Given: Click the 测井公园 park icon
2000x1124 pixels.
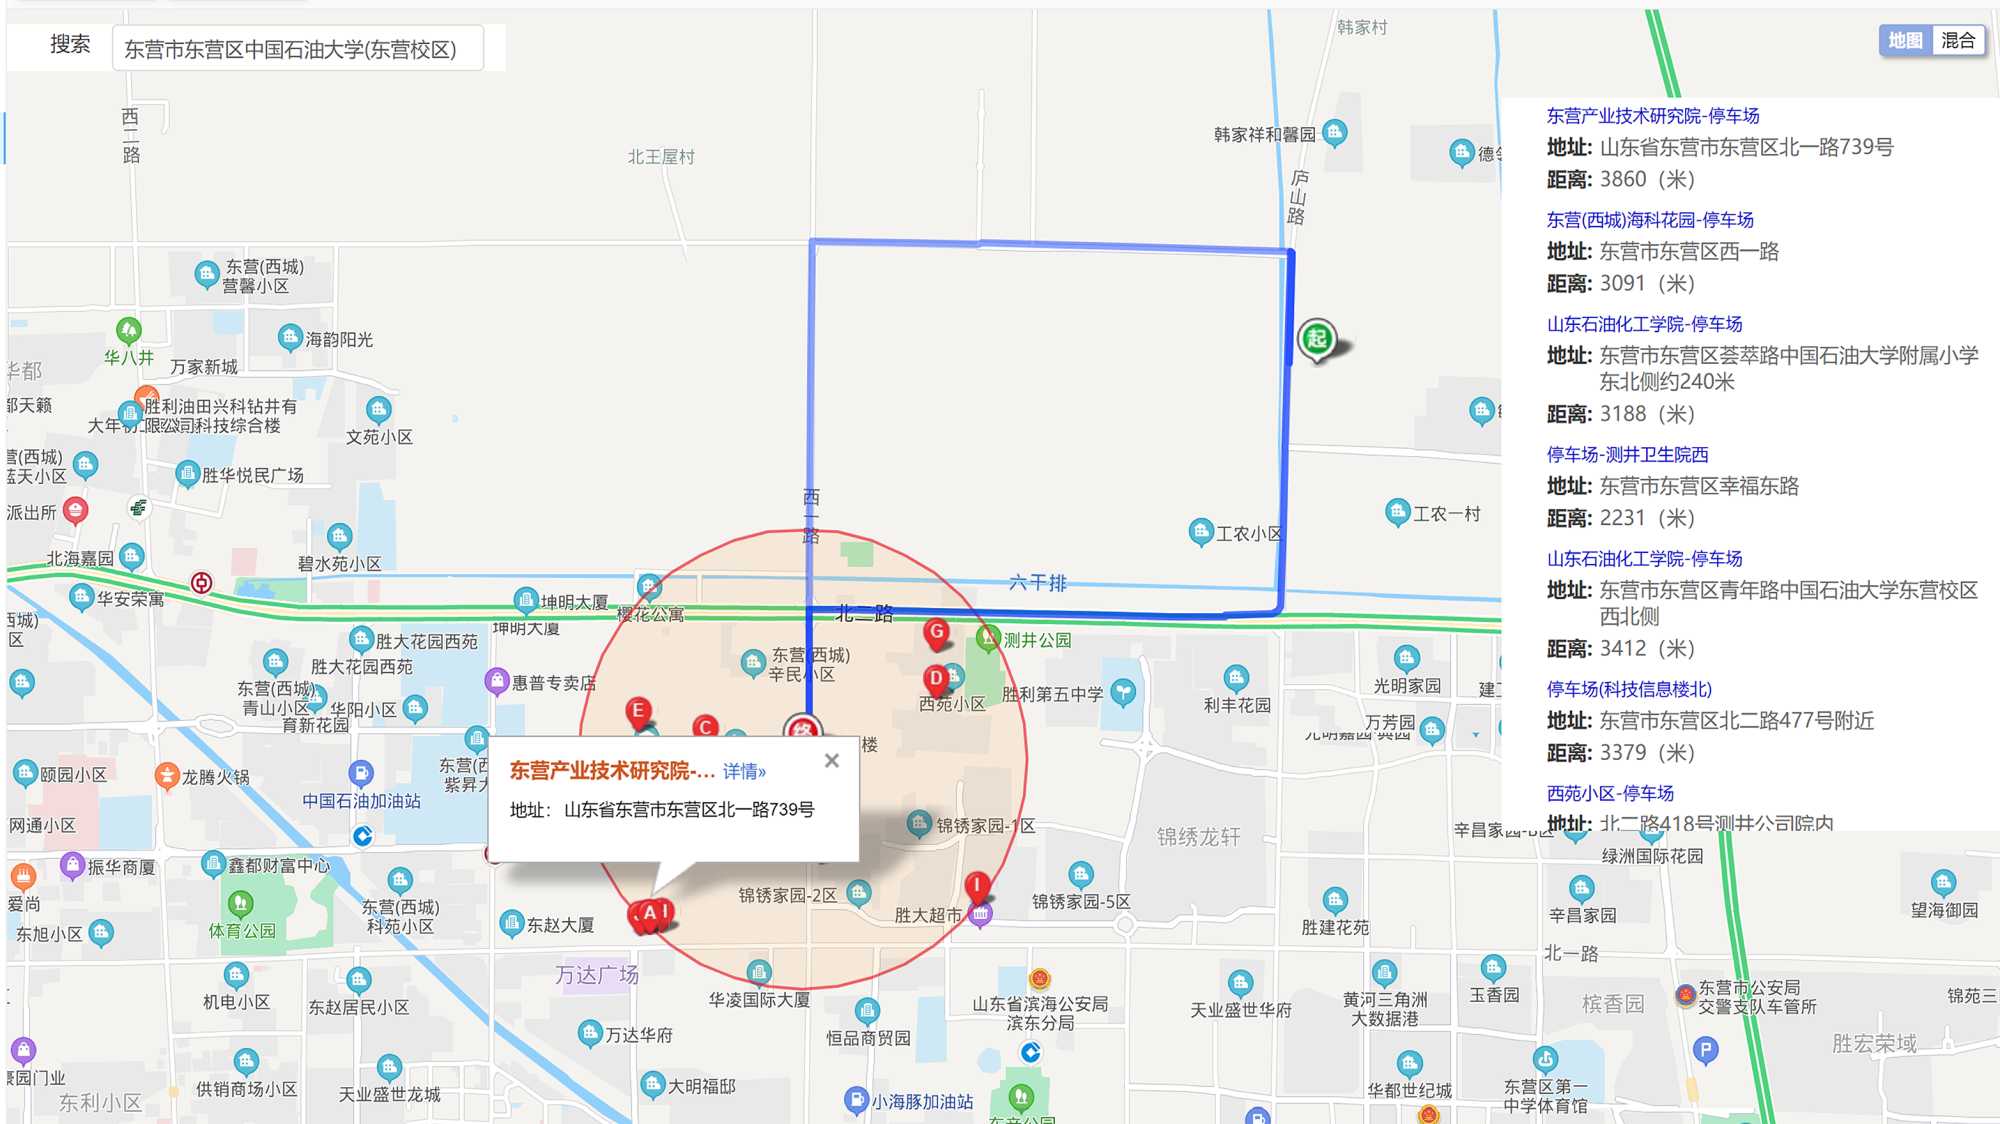Looking at the screenshot, I should tap(988, 638).
